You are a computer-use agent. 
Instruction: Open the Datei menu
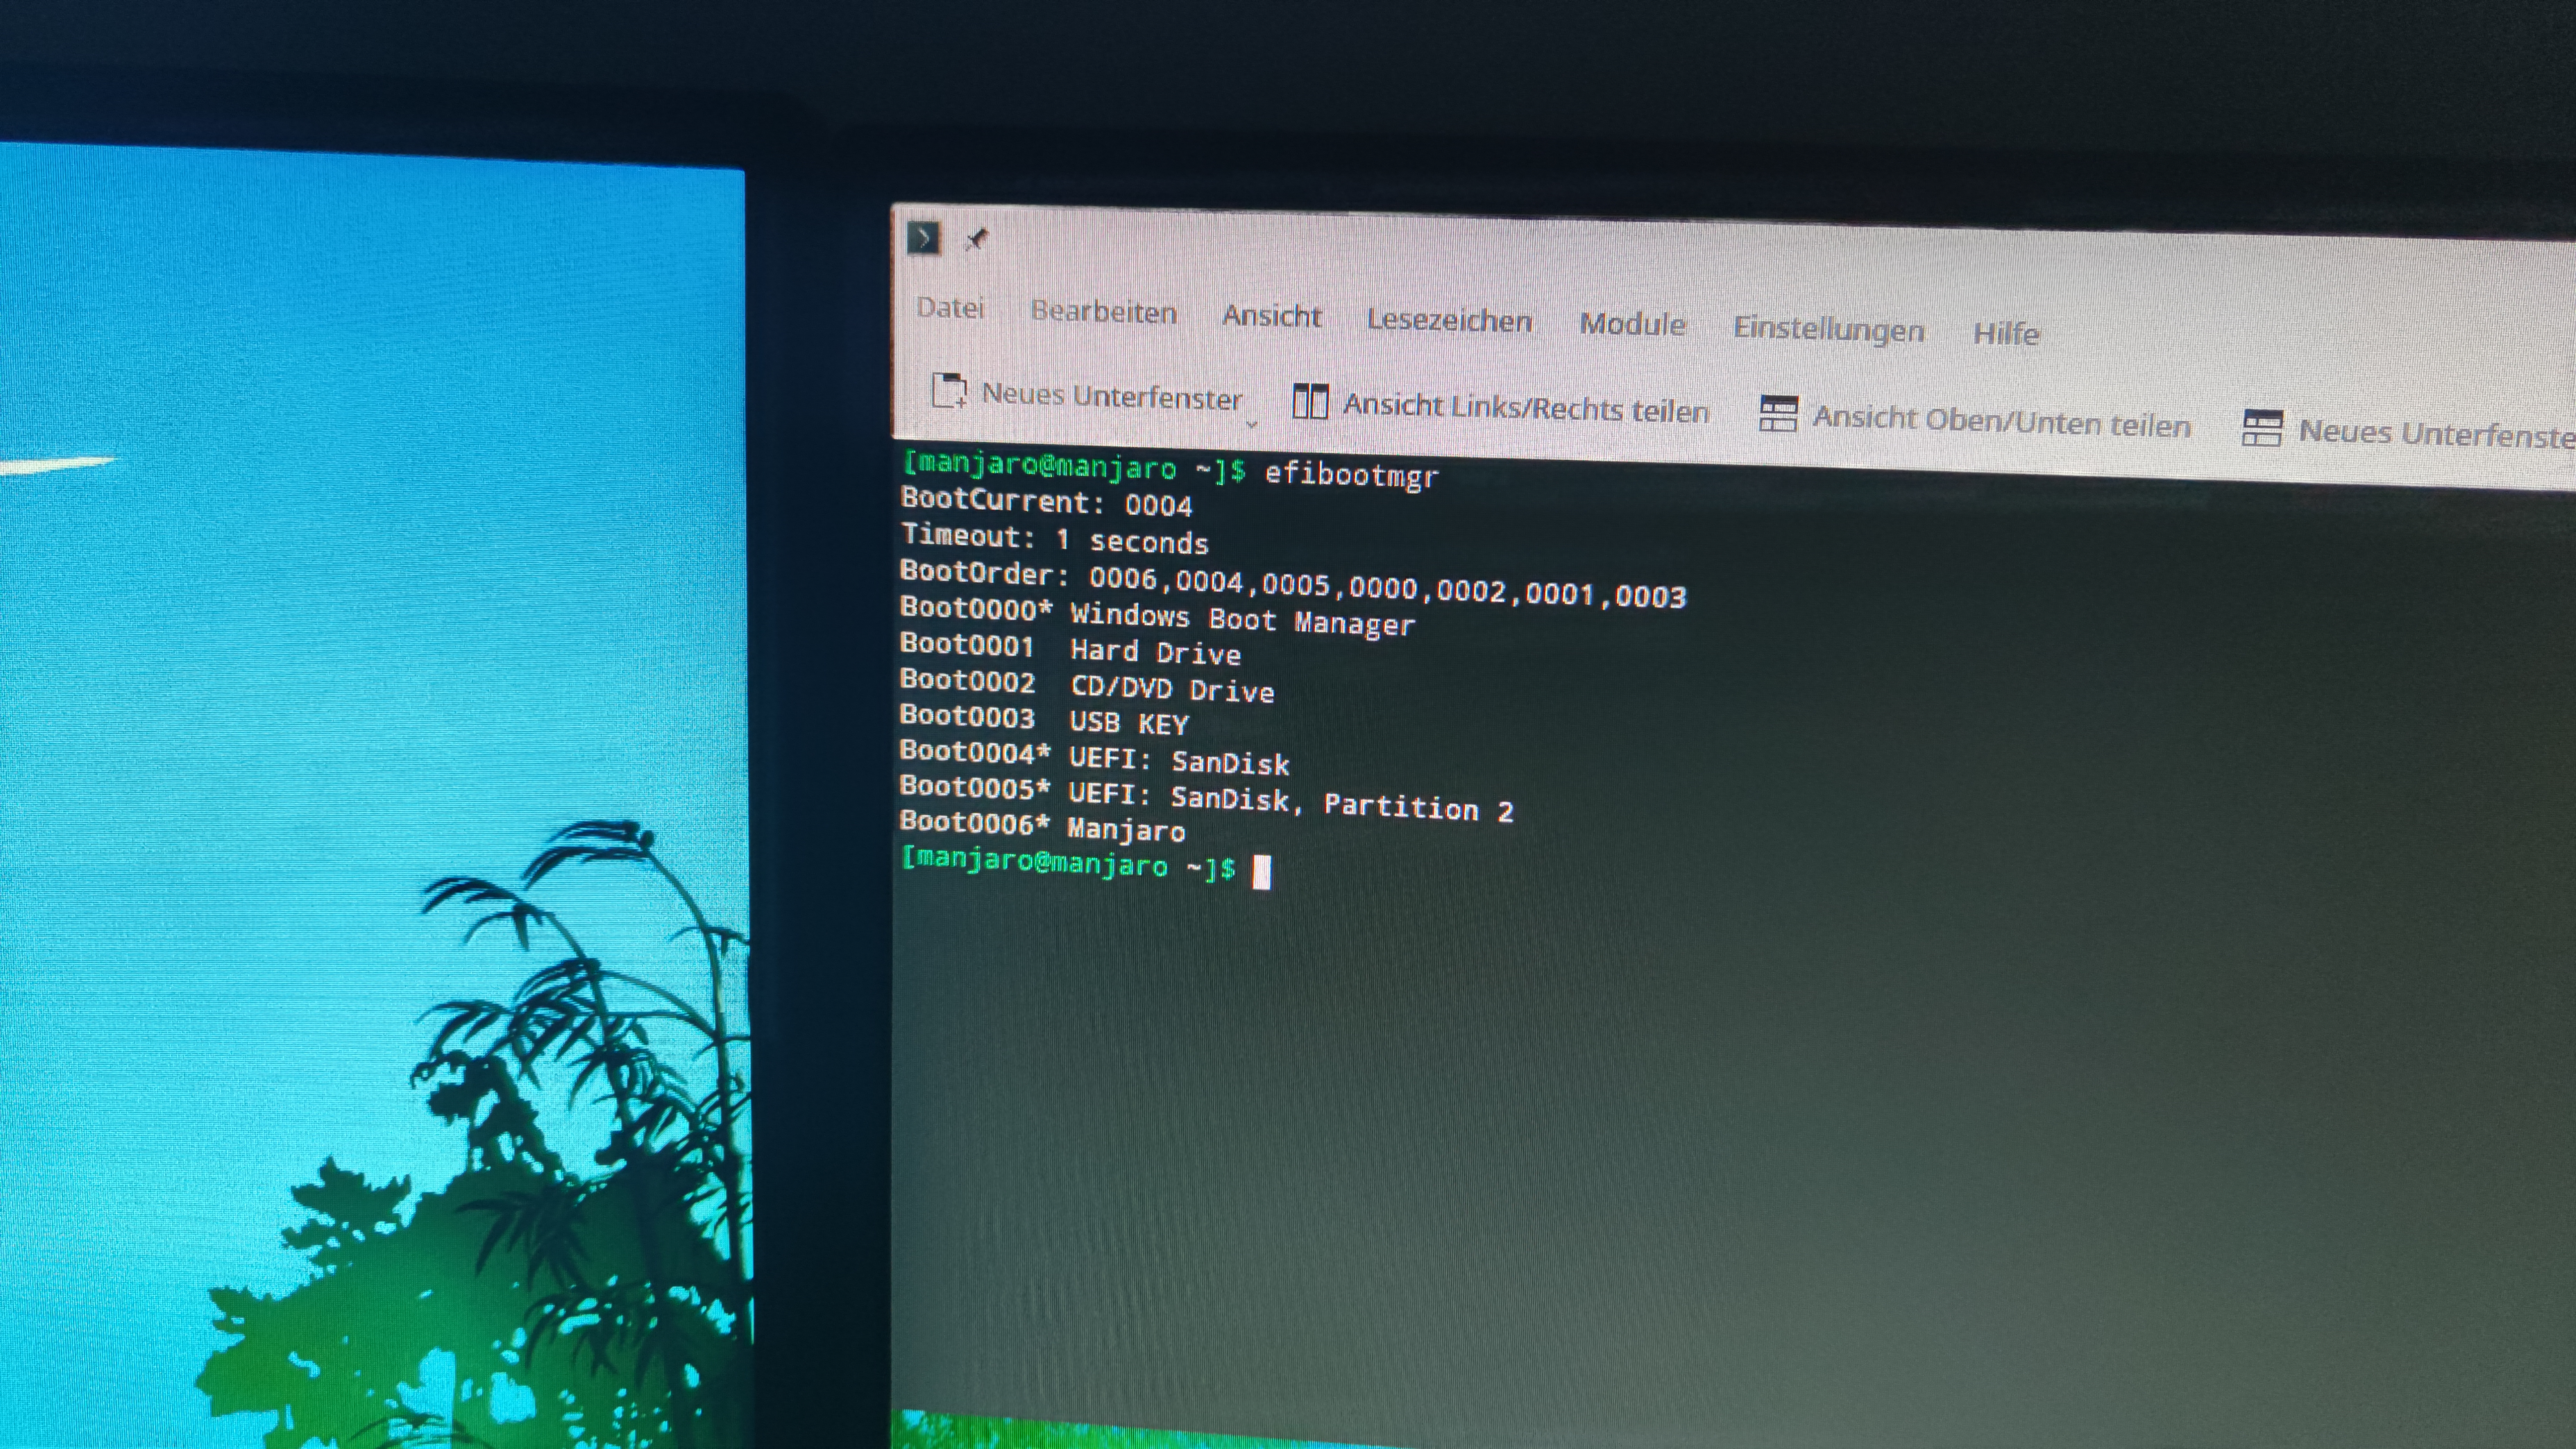[x=949, y=308]
